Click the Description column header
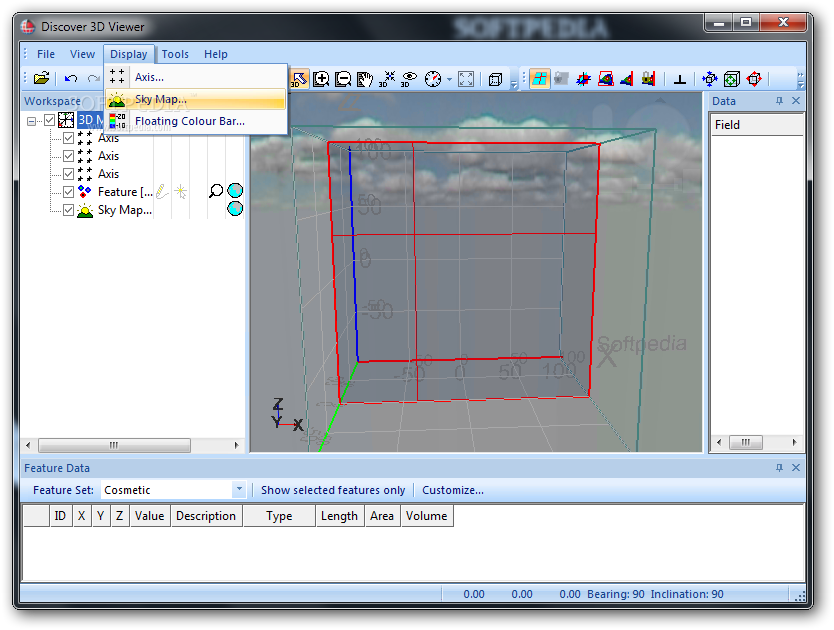 coord(206,516)
